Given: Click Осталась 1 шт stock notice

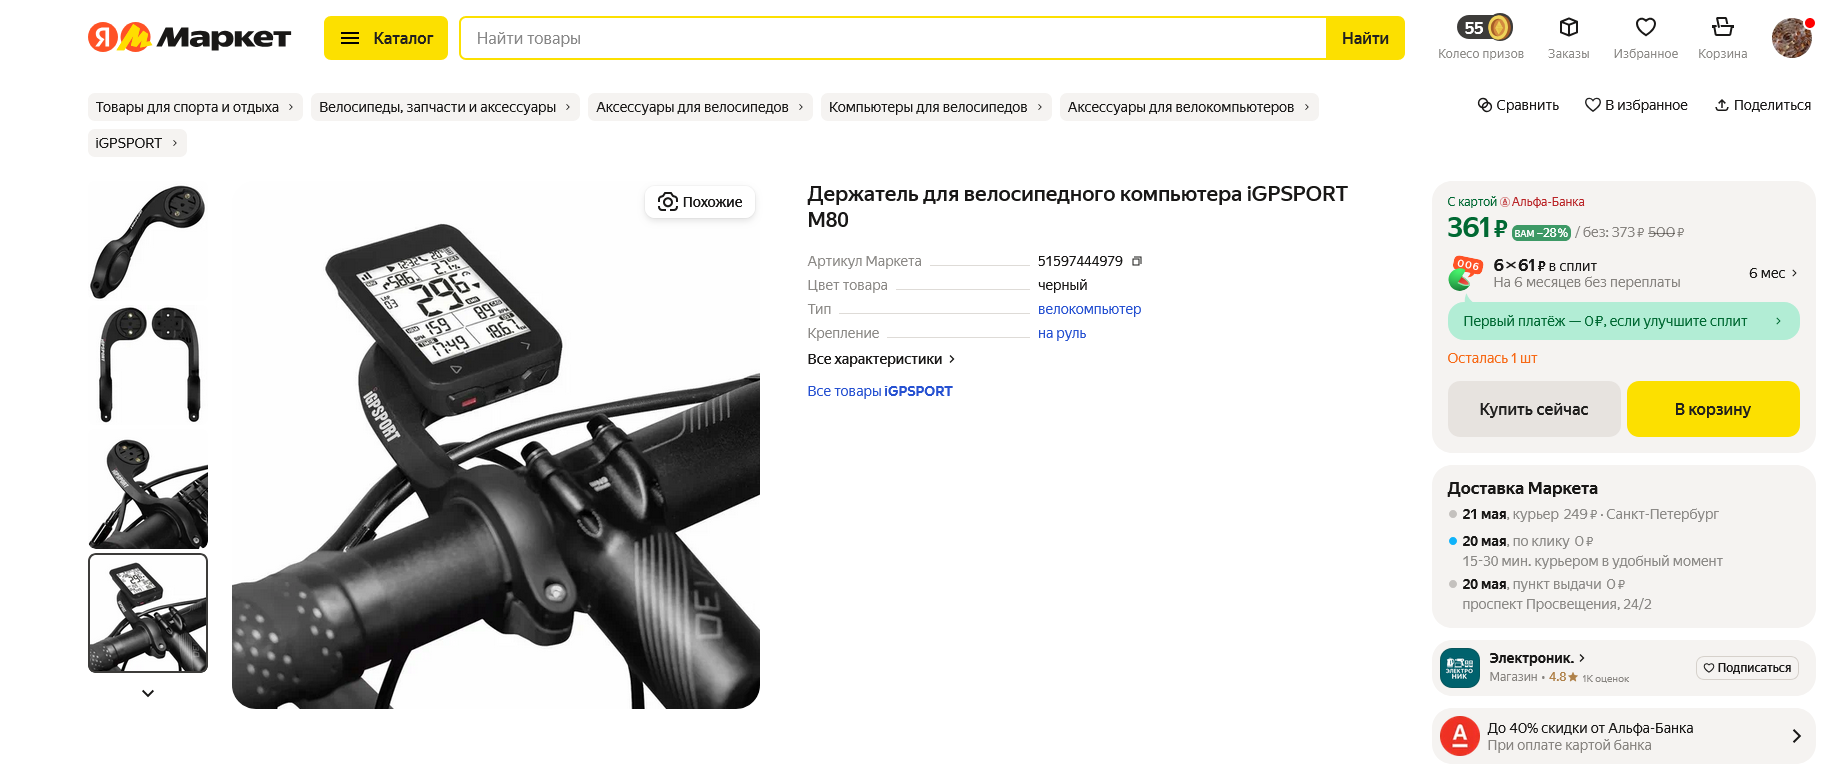Looking at the screenshot, I should click(x=1492, y=358).
